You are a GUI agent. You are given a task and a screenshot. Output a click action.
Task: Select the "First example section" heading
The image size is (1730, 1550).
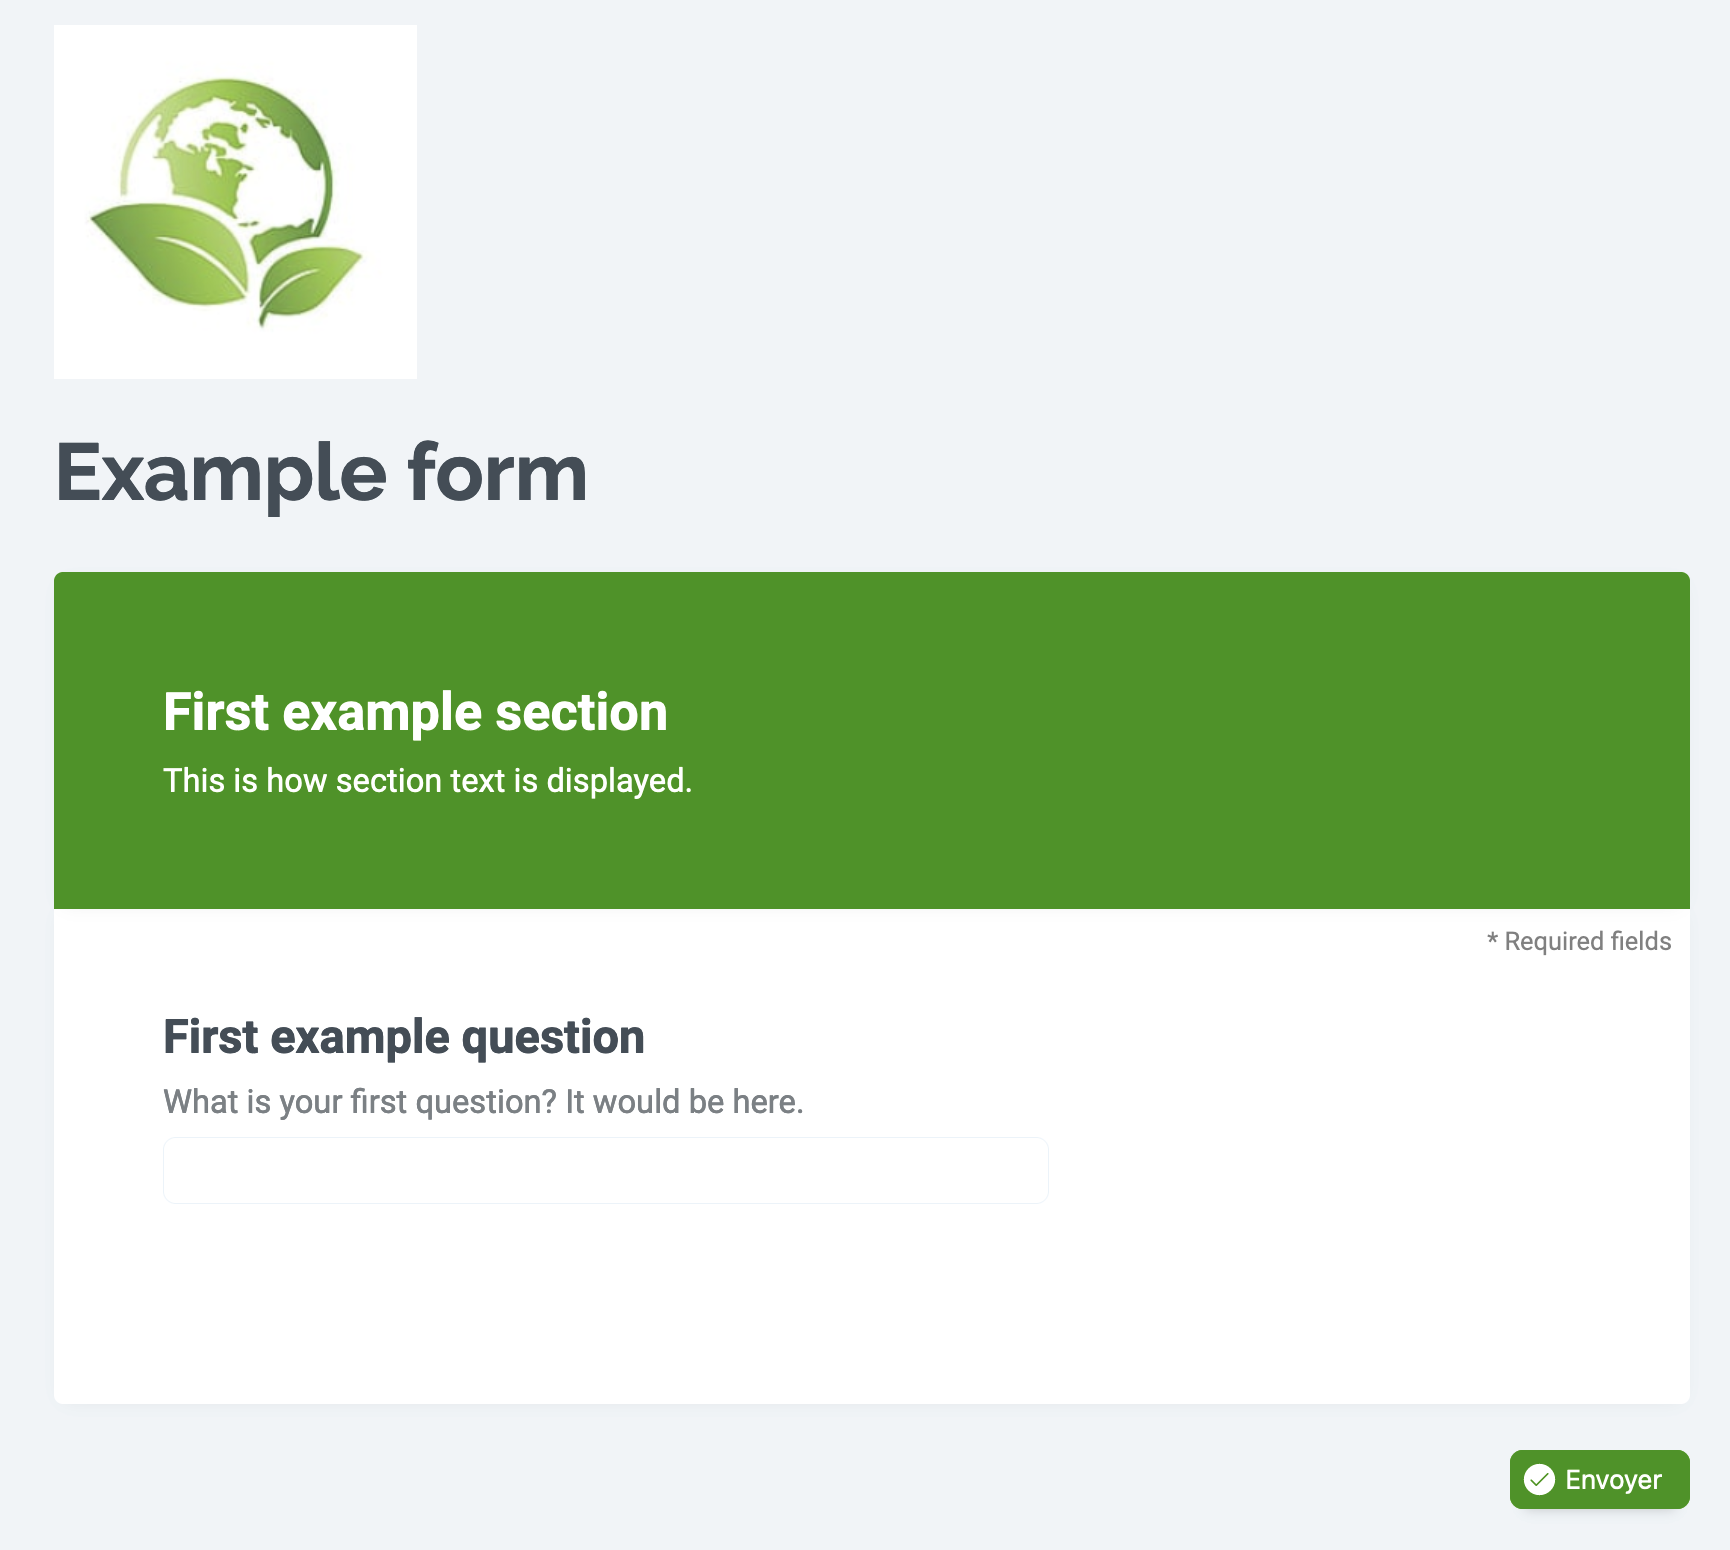(415, 712)
